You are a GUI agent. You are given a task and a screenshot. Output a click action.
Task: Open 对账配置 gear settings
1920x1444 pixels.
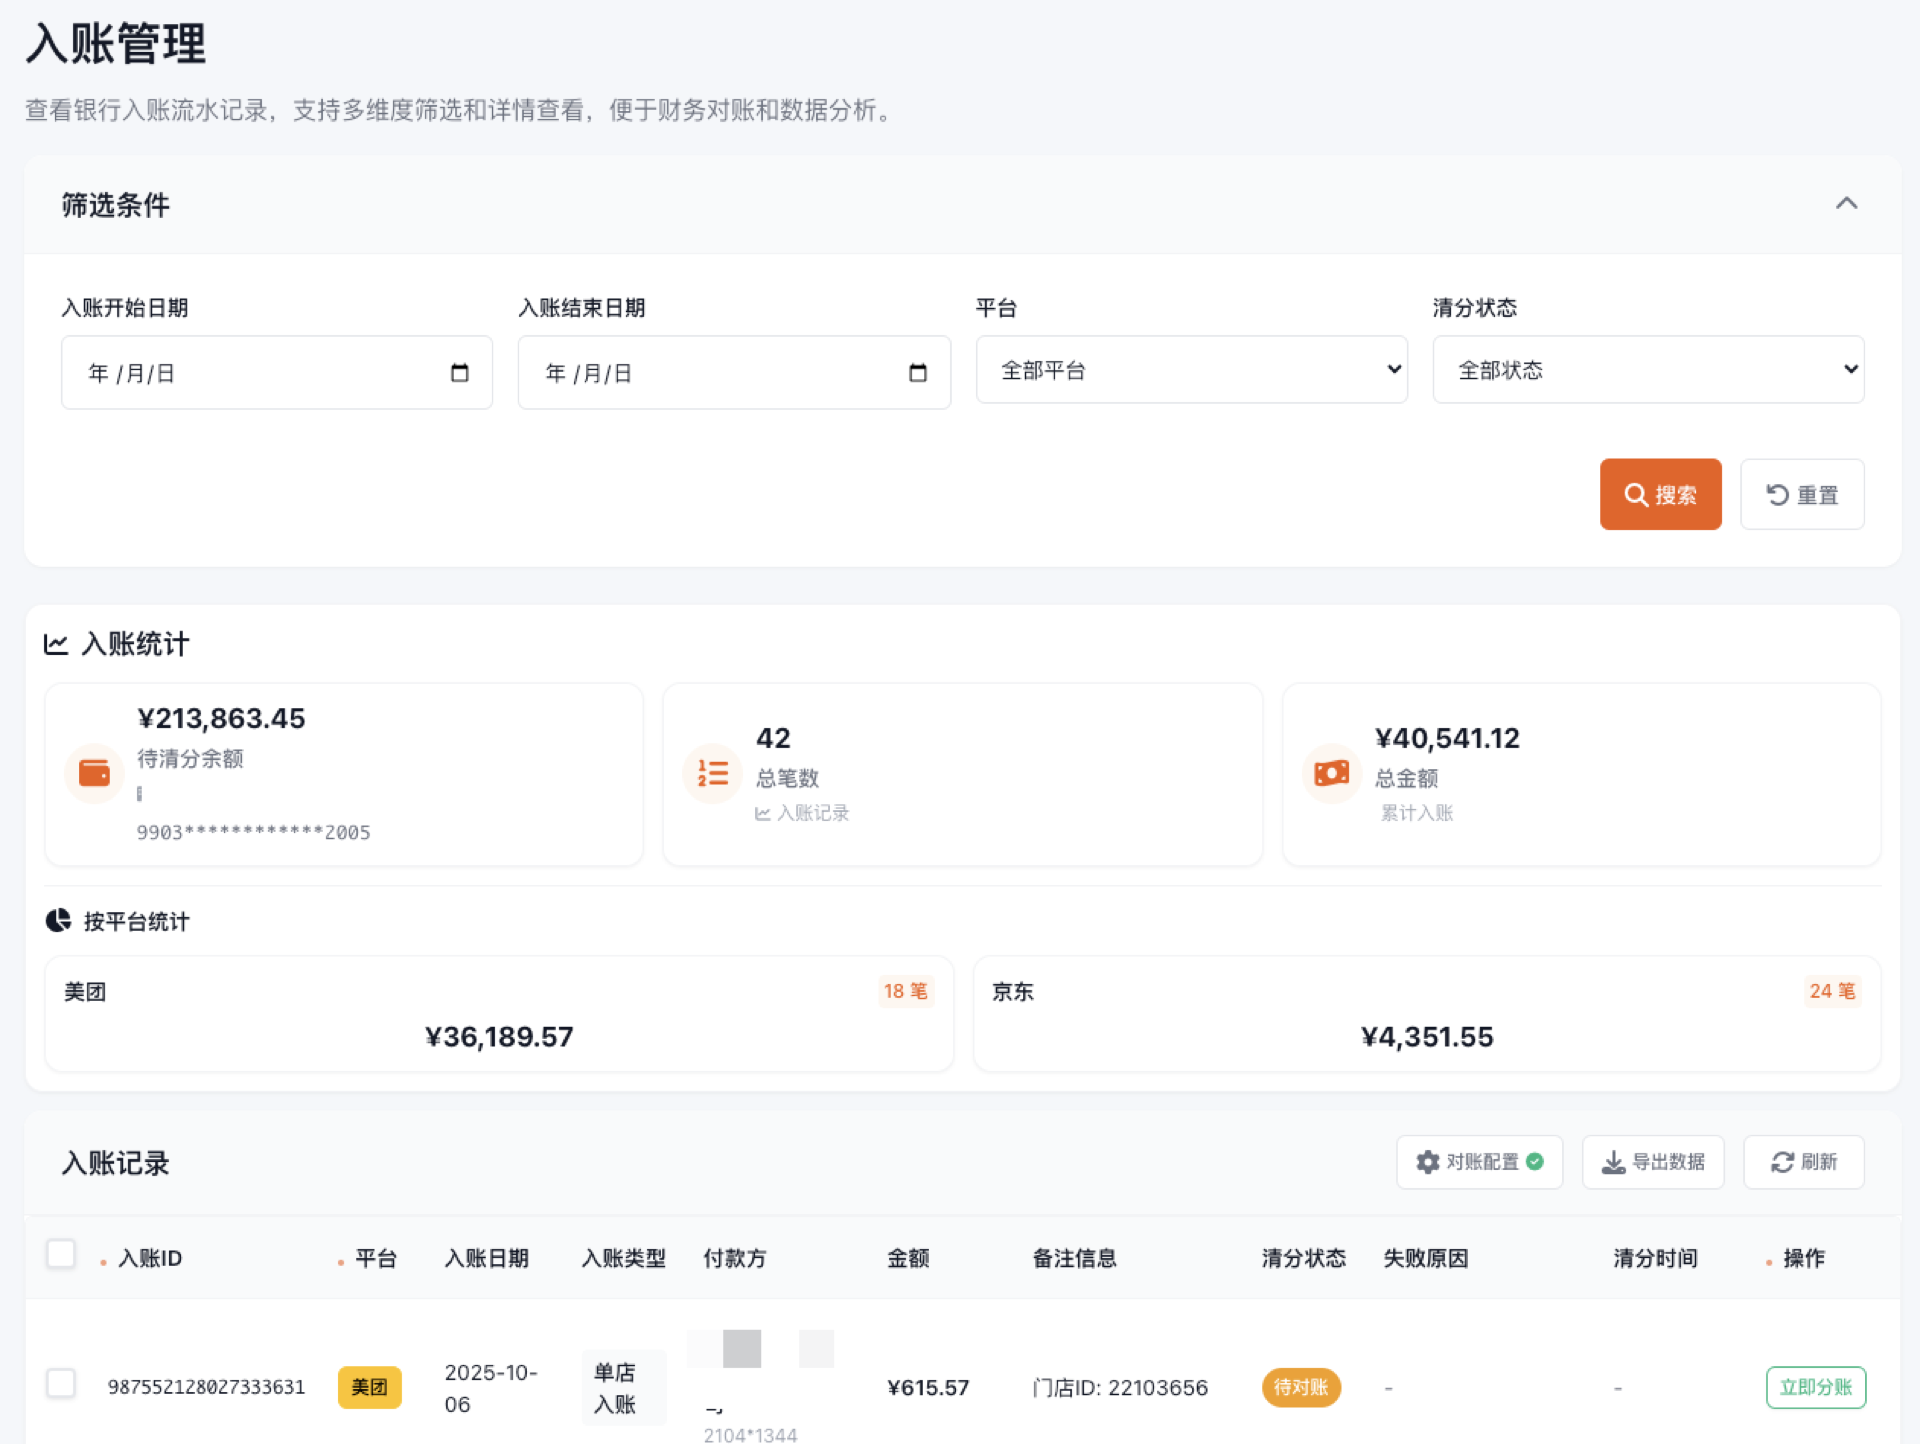1479,1162
